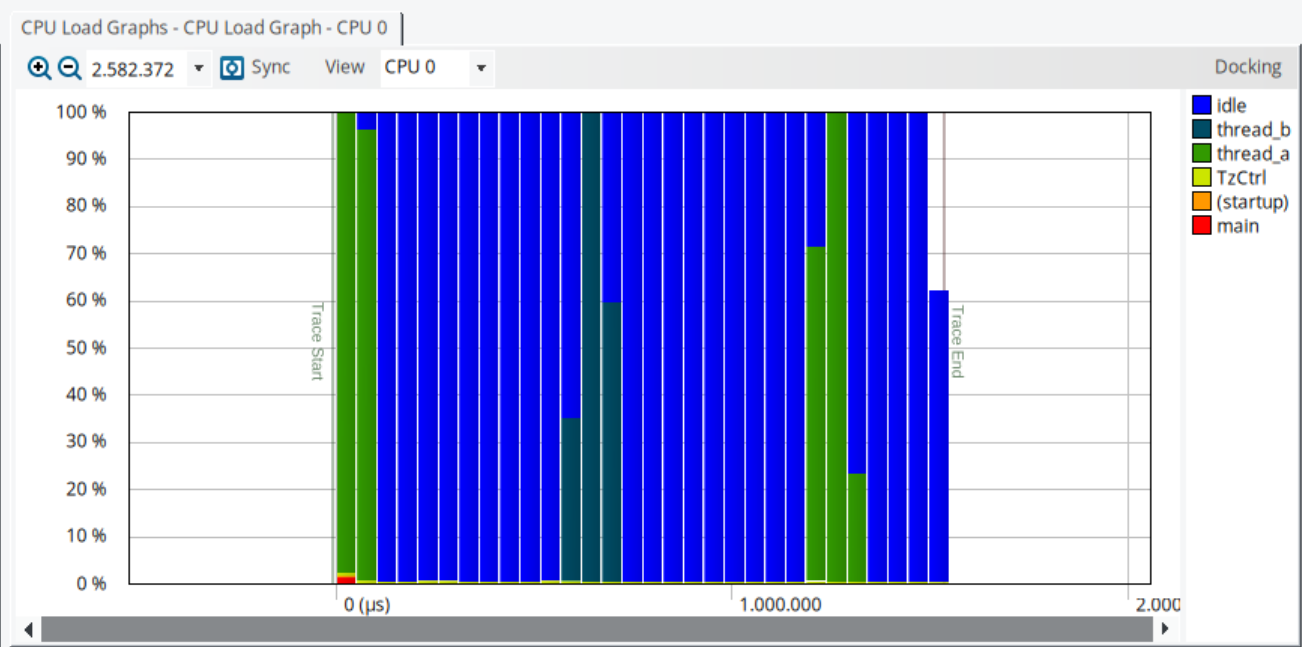
Task: Click the idle blue color swatch
Action: [1201, 105]
